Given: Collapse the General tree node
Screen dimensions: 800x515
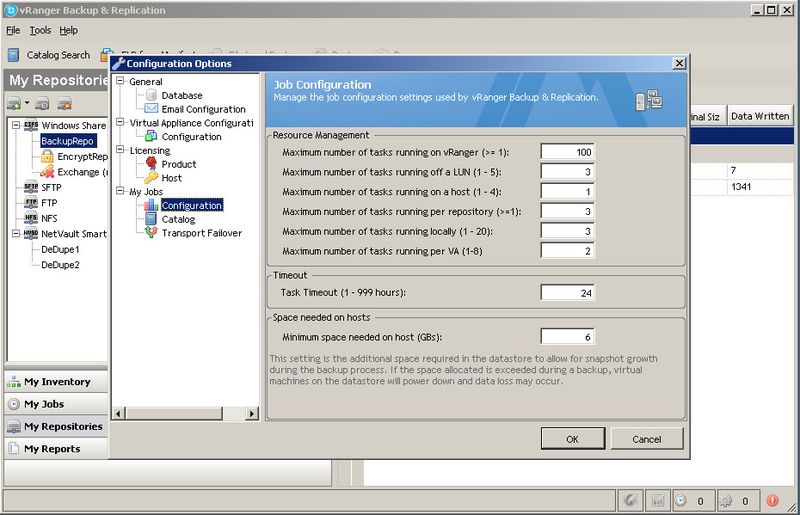Looking at the screenshot, I should 120,81.
